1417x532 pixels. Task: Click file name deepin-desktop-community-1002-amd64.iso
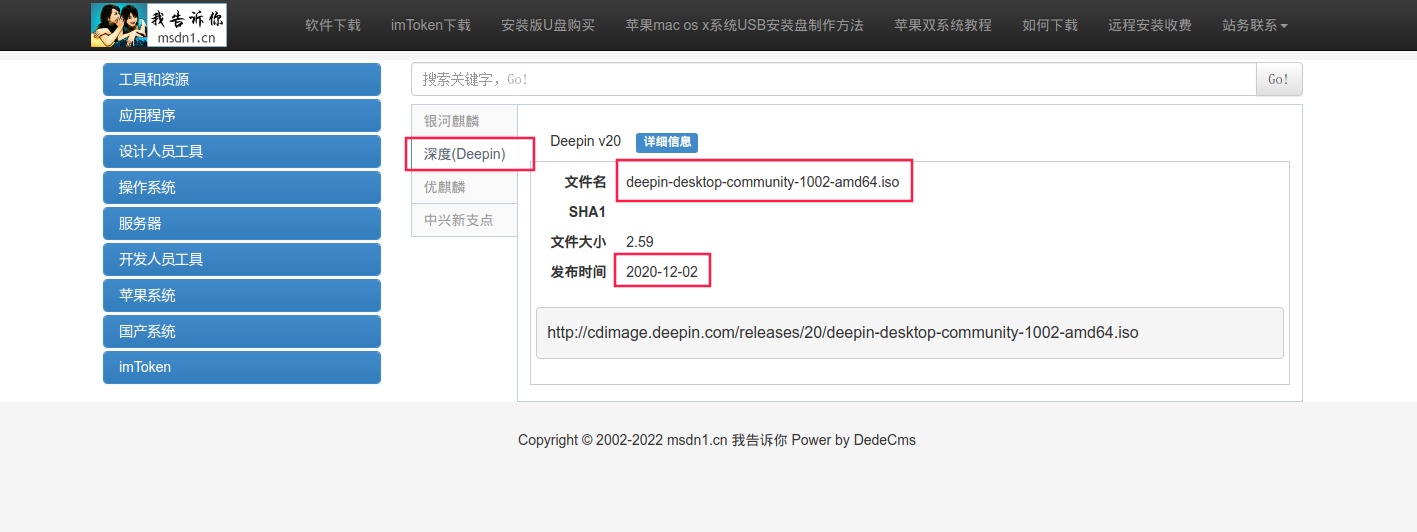763,182
